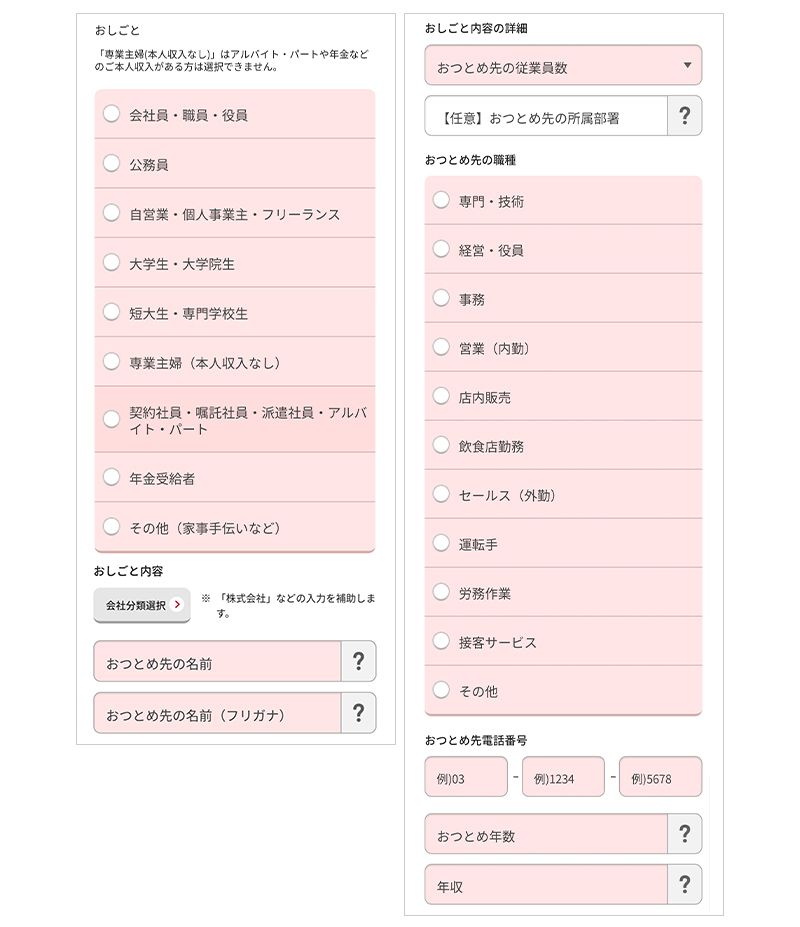The width and height of the screenshot is (800, 927).
Task: Click the 例)03 phone number field
Action: point(466,776)
